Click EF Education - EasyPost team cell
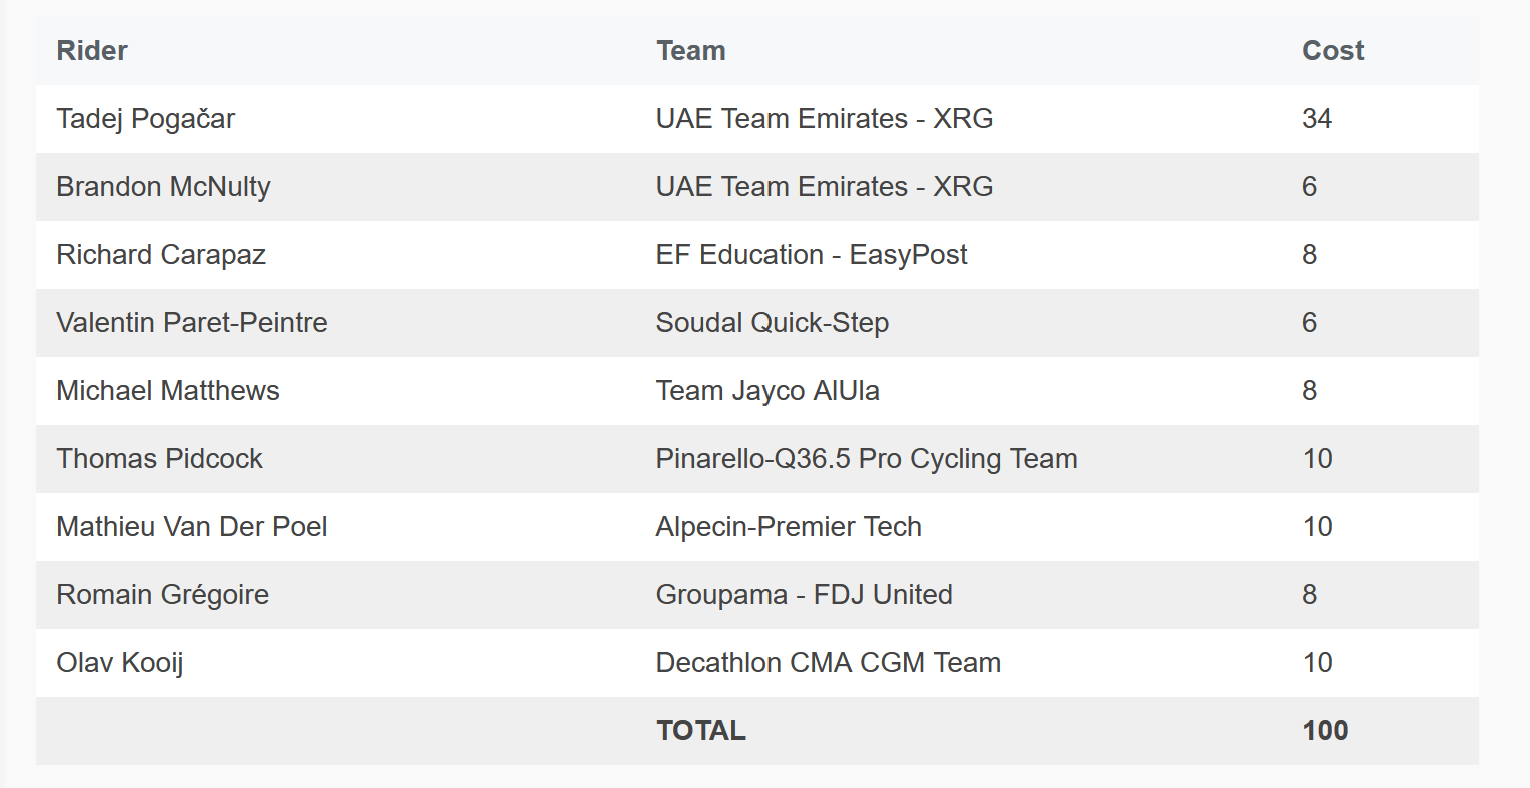The height and width of the screenshot is (788, 1530). coord(812,255)
